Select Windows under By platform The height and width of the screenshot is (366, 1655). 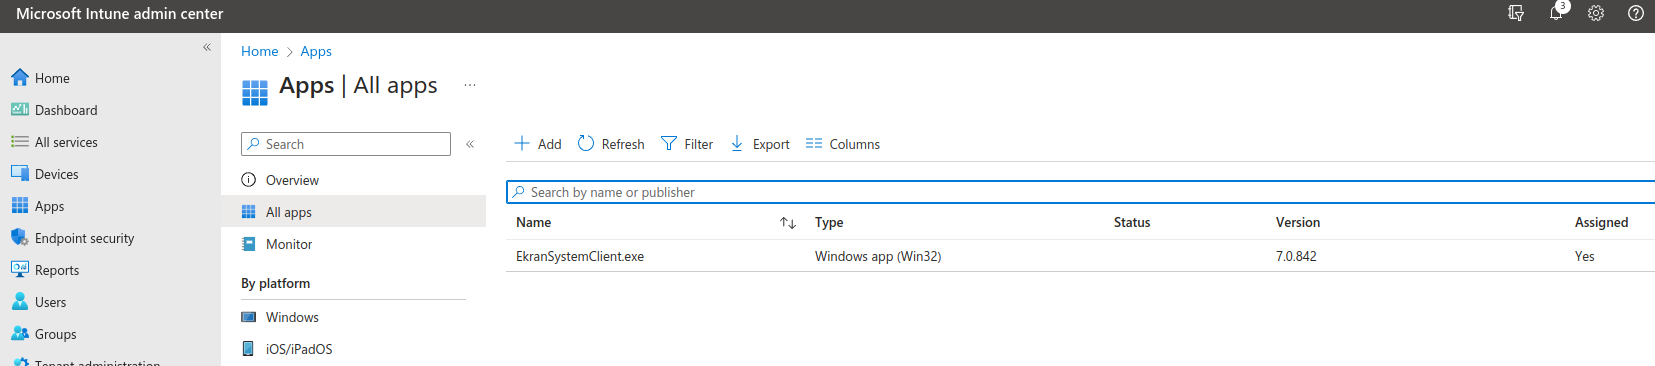(x=292, y=317)
